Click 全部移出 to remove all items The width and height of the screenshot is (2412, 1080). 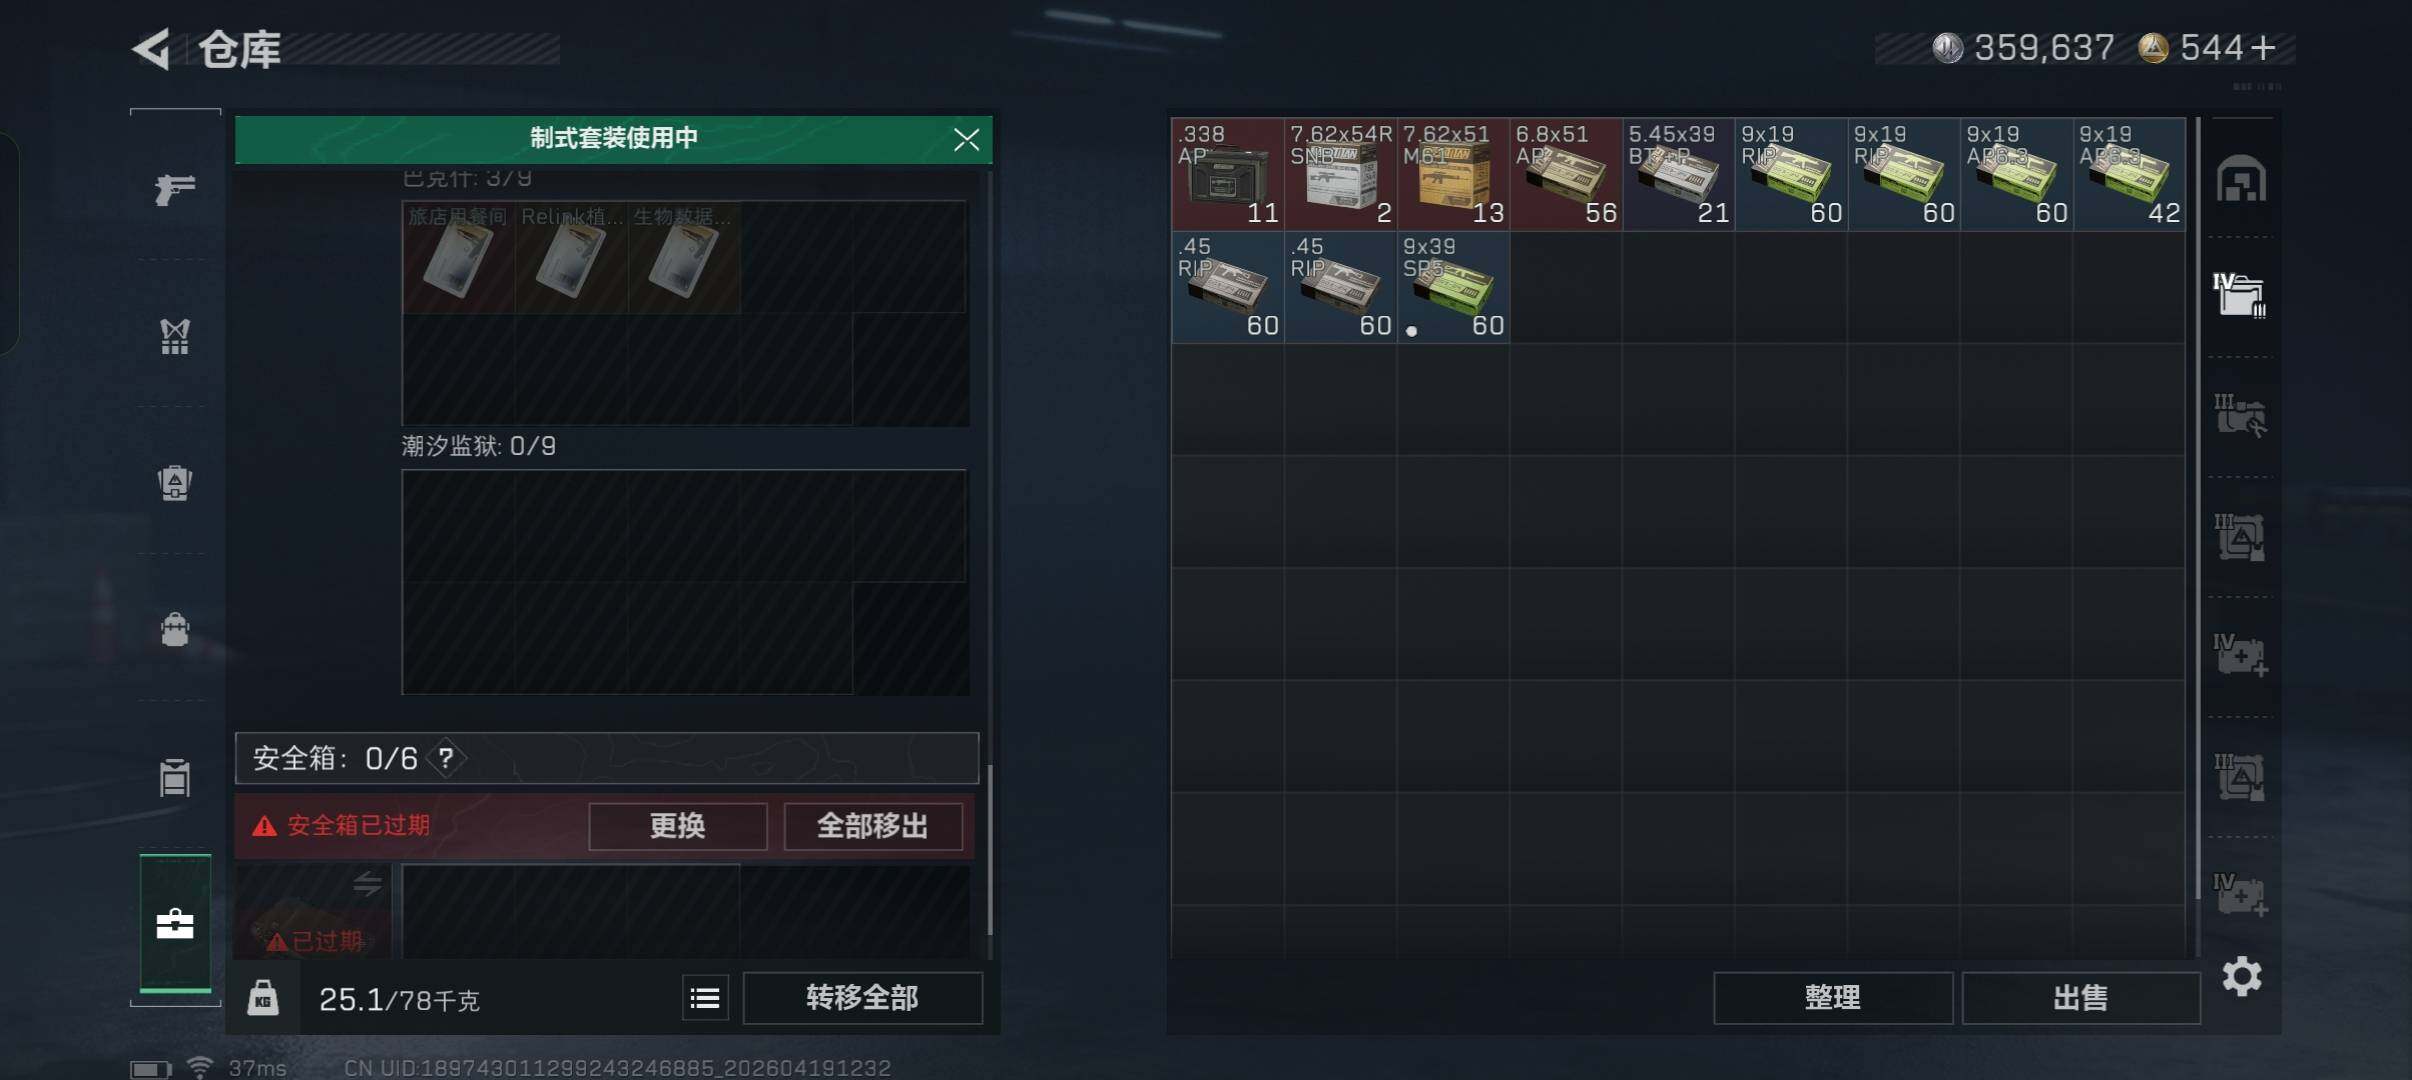click(872, 826)
